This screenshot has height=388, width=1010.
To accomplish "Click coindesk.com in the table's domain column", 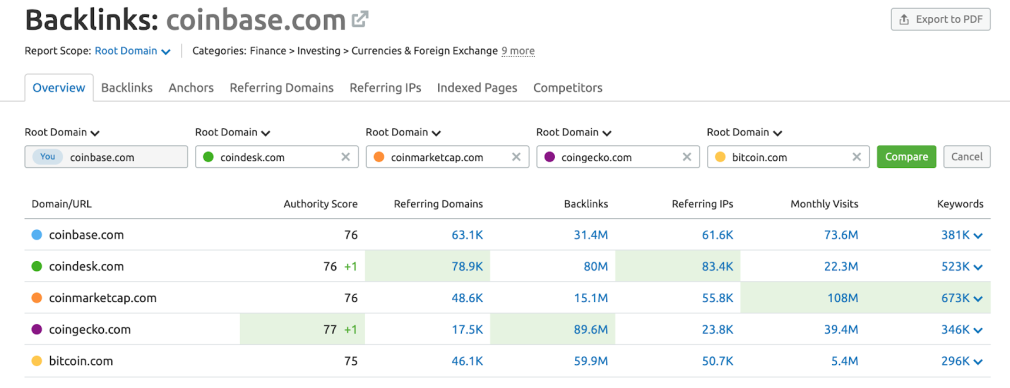I will pos(86,266).
